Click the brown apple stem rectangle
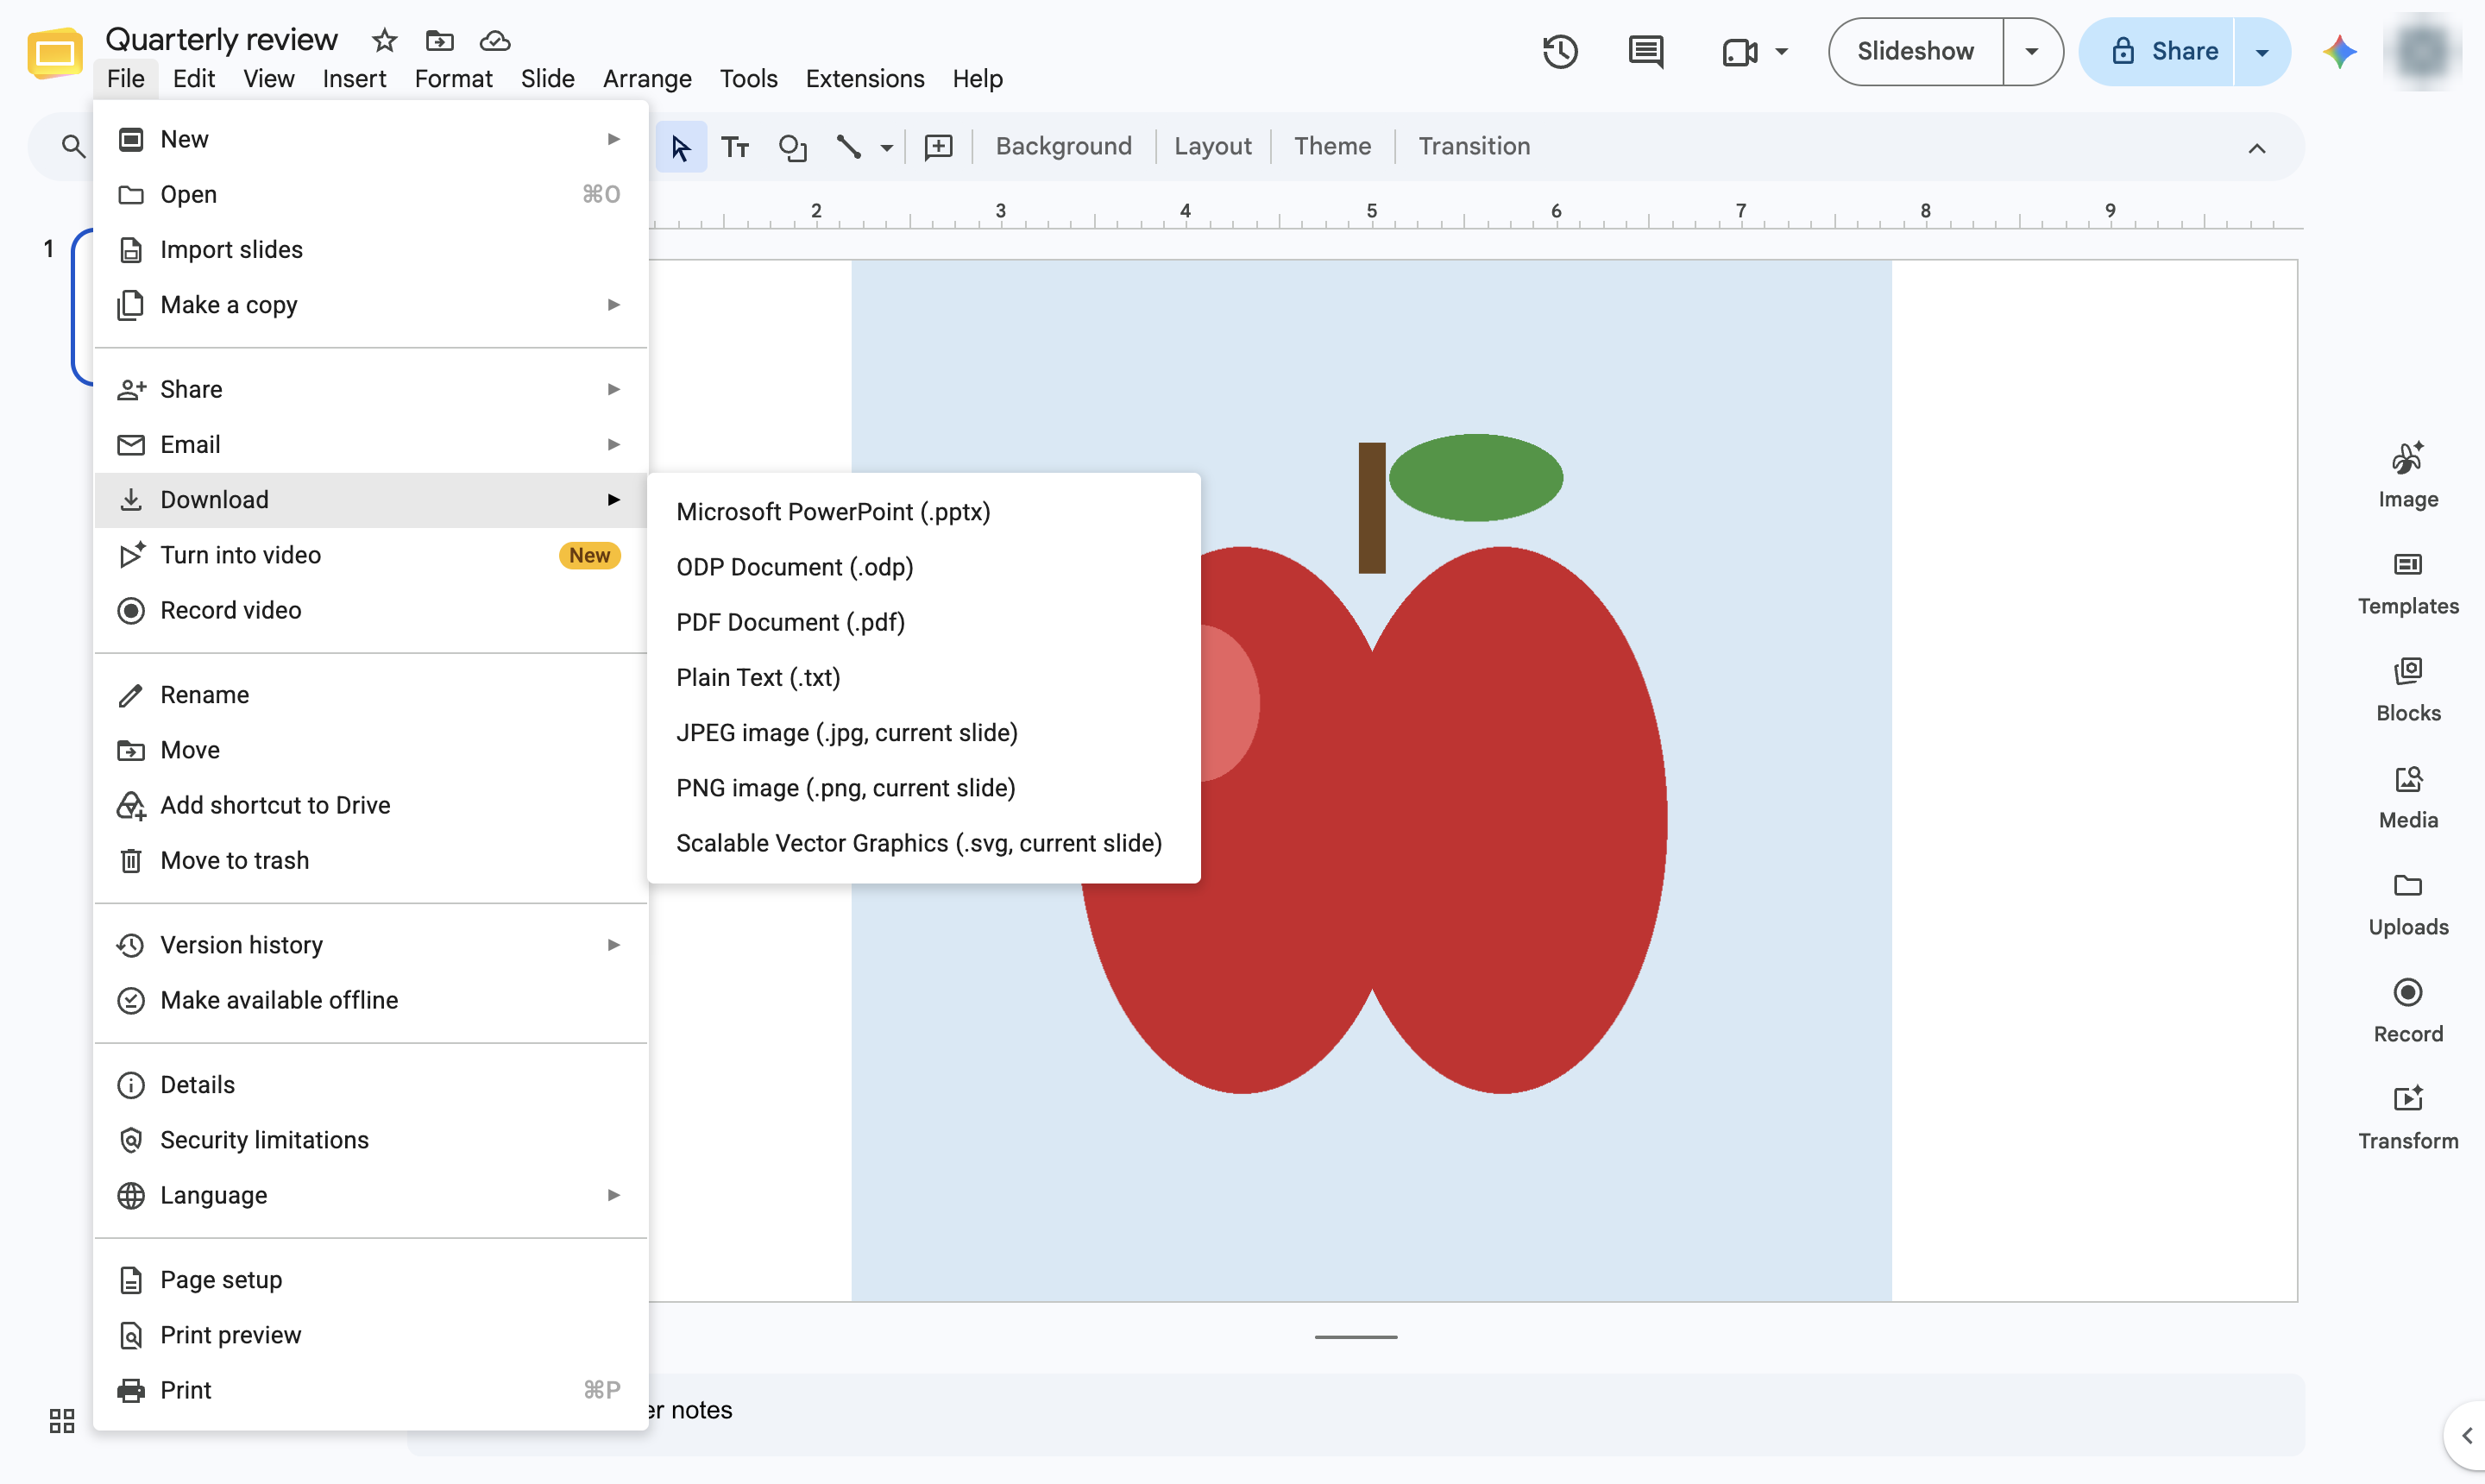2485x1484 pixels. [1371, 508]
